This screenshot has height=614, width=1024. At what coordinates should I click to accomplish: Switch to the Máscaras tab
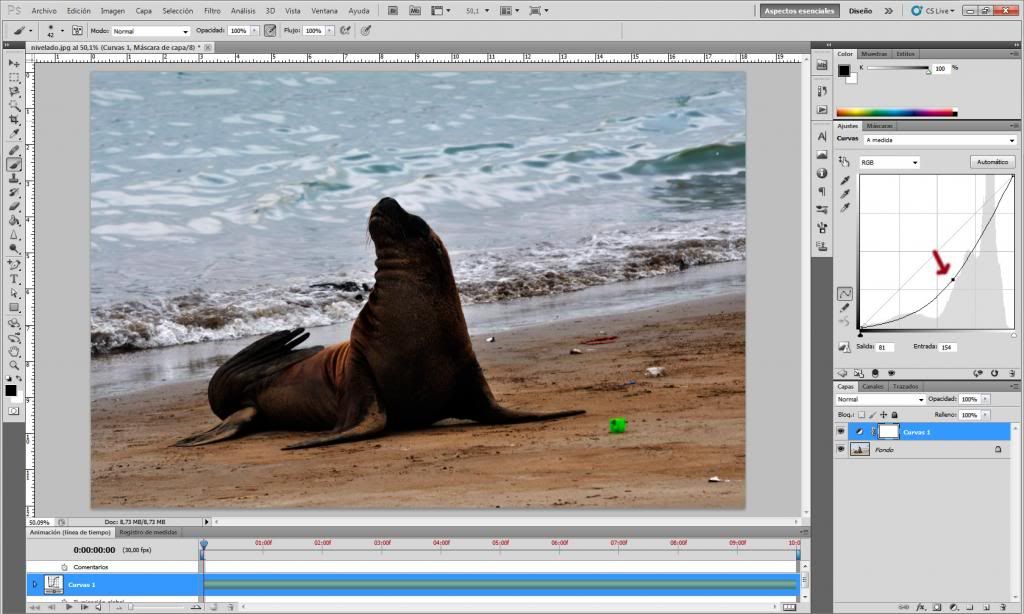tap(879, 126)
